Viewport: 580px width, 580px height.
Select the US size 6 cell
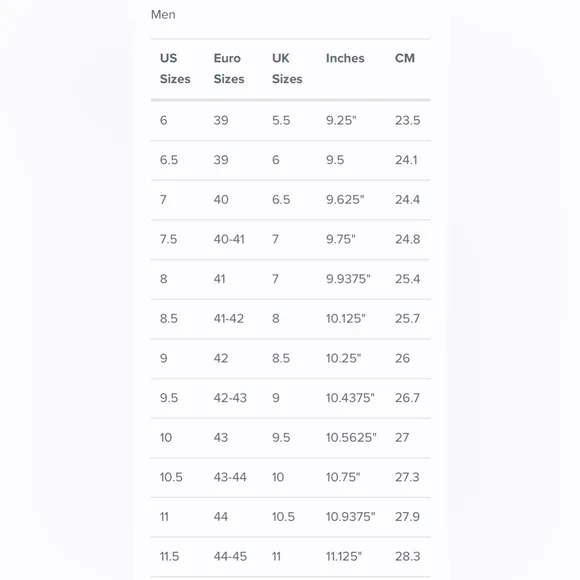(x=163, y=120)
